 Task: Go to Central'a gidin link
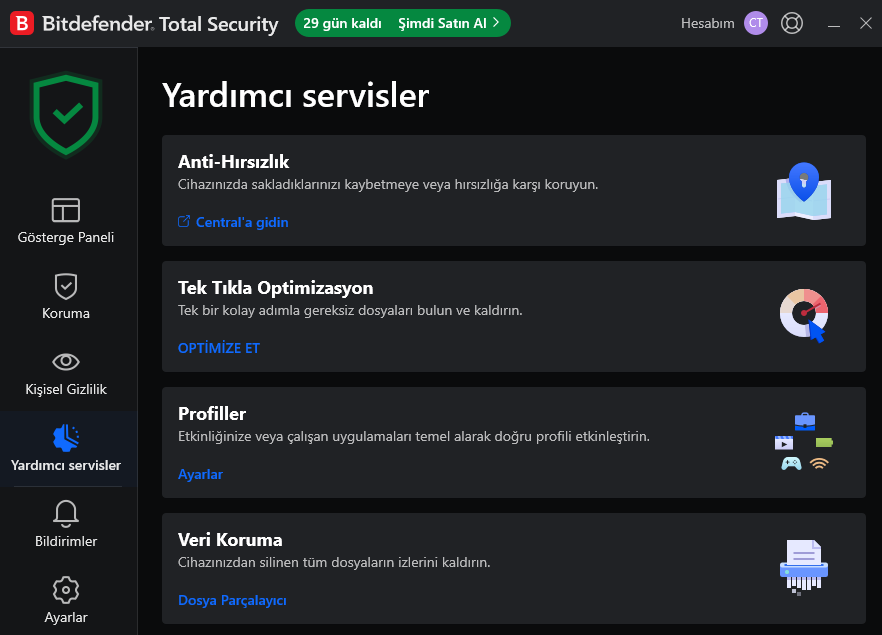[242, 222]
